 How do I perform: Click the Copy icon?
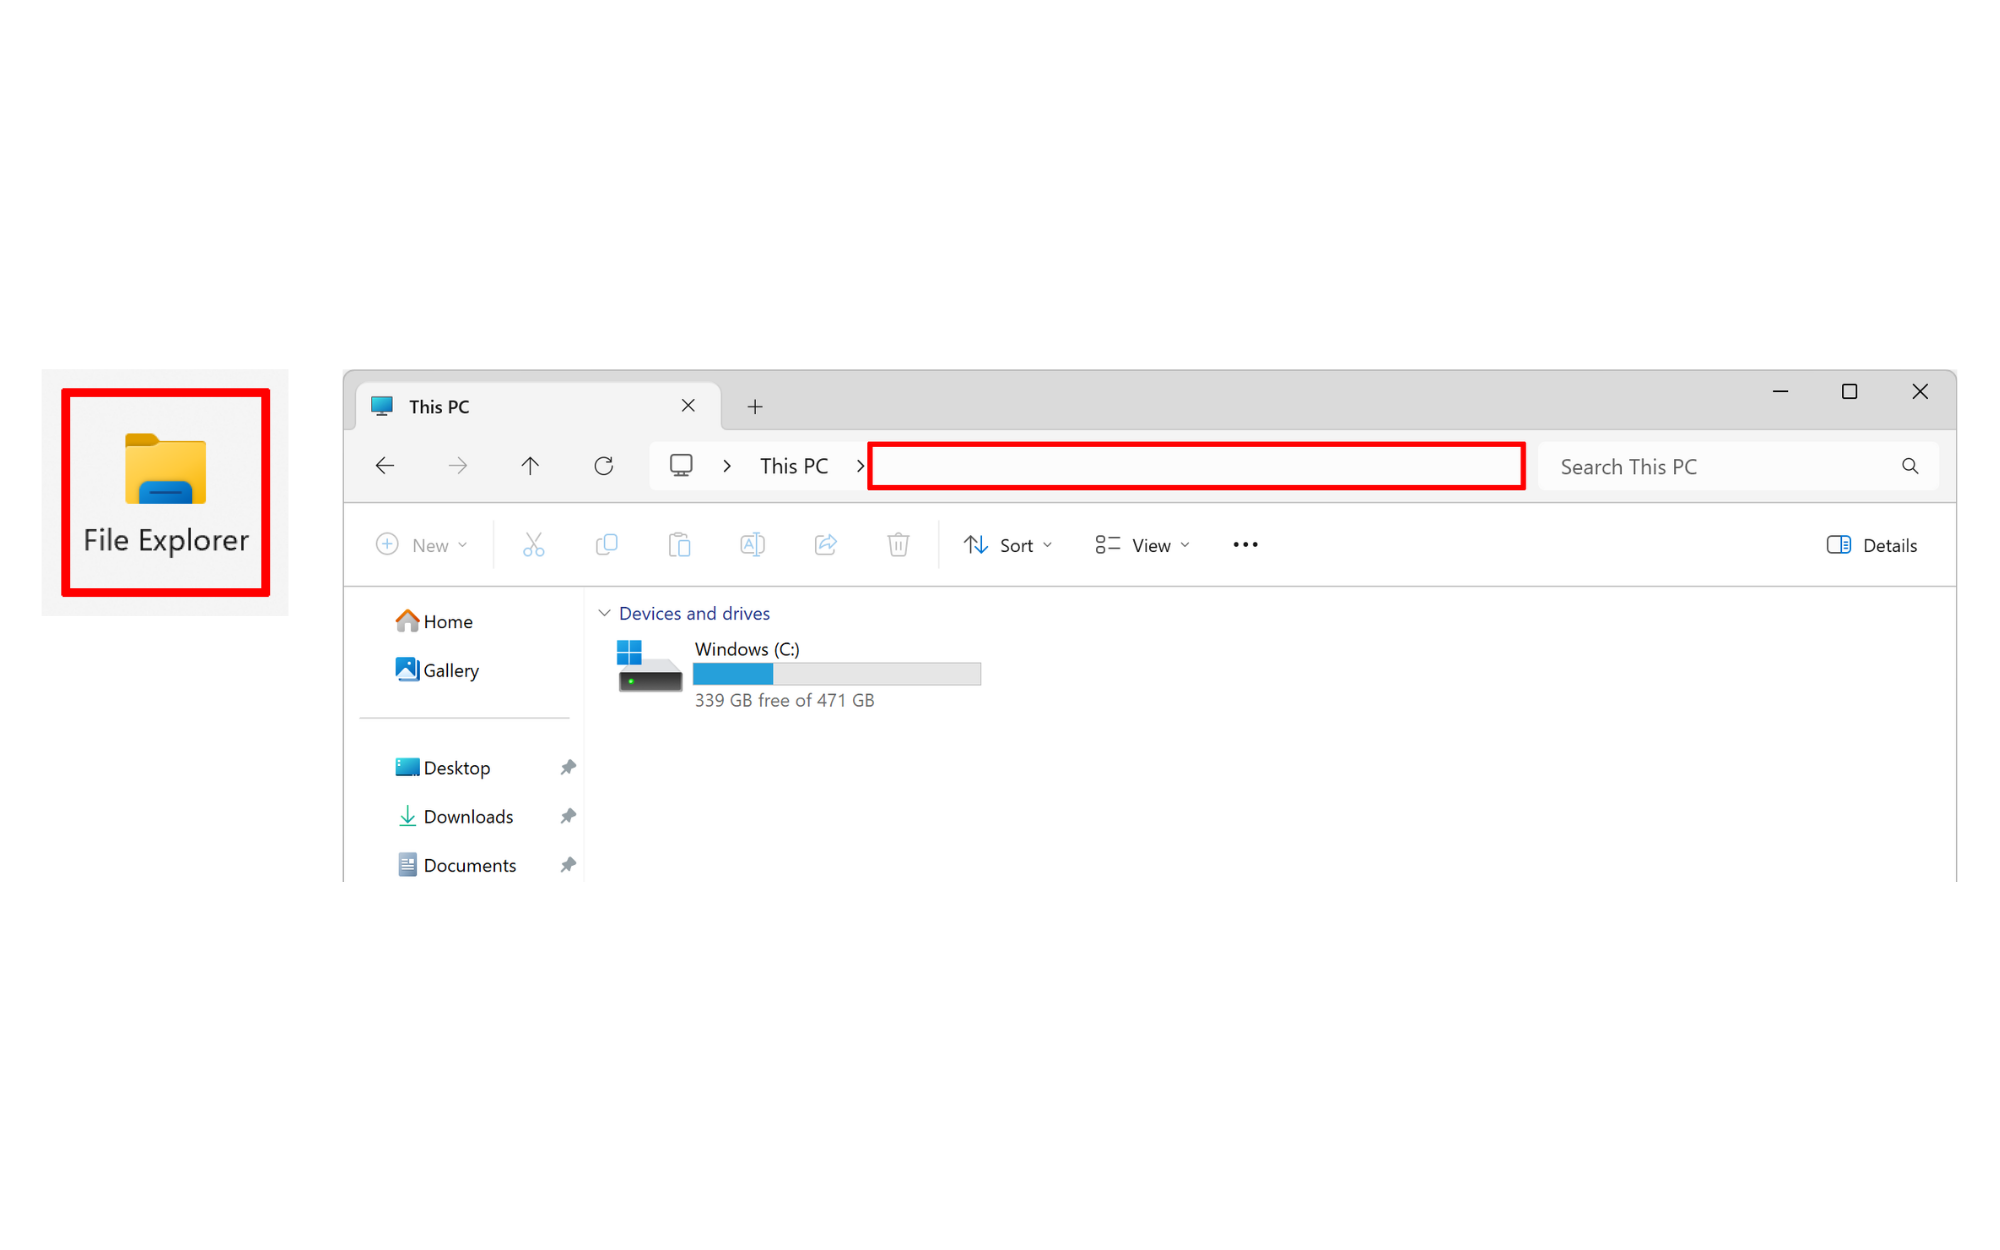(x=606, y=544)
